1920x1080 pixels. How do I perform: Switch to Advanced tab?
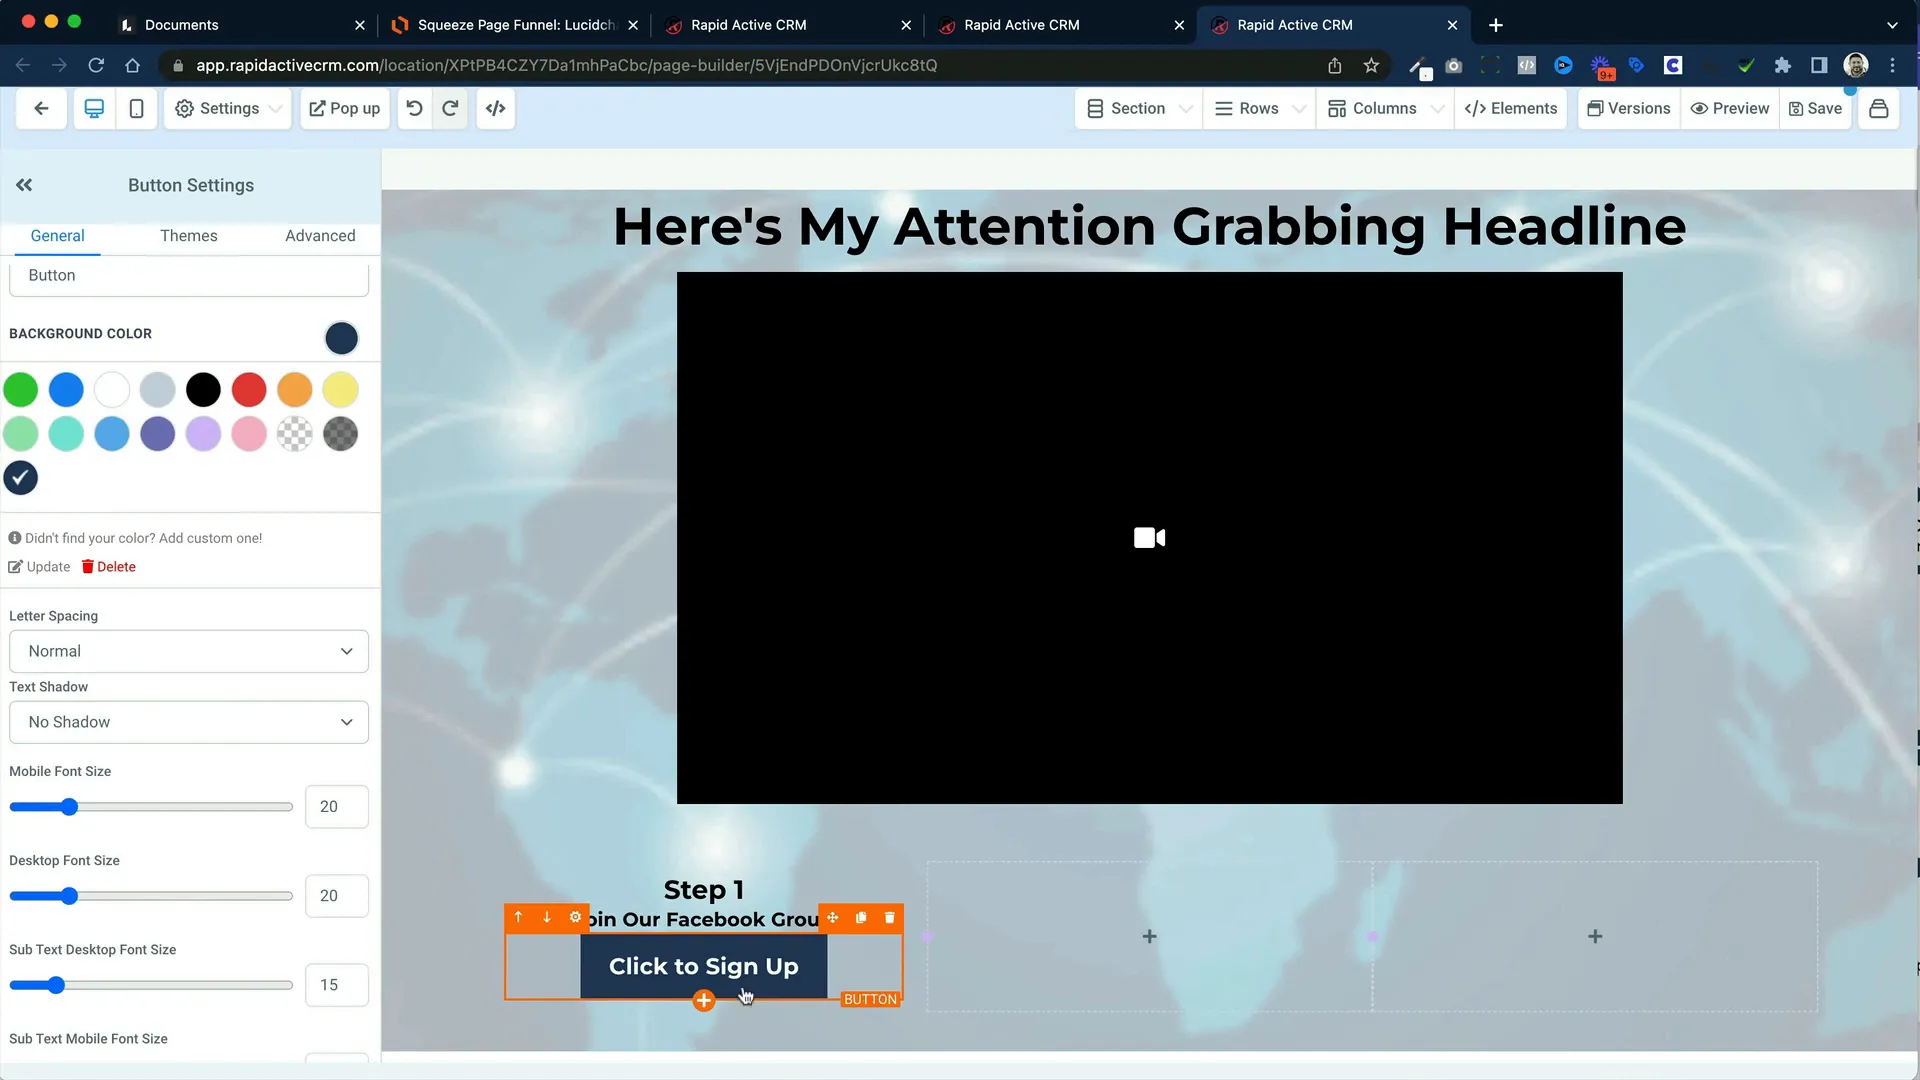320,236
